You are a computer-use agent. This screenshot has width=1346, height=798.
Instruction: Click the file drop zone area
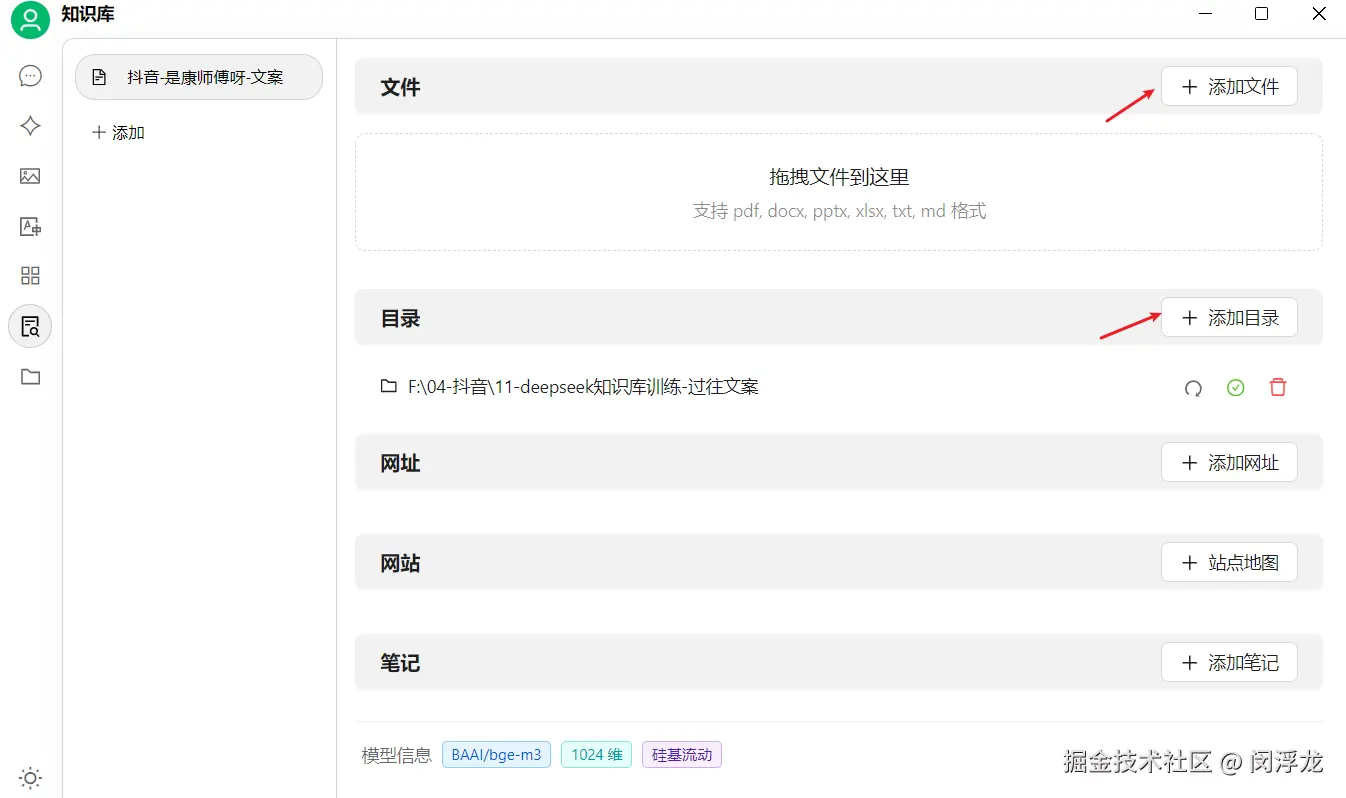[839, 192]
